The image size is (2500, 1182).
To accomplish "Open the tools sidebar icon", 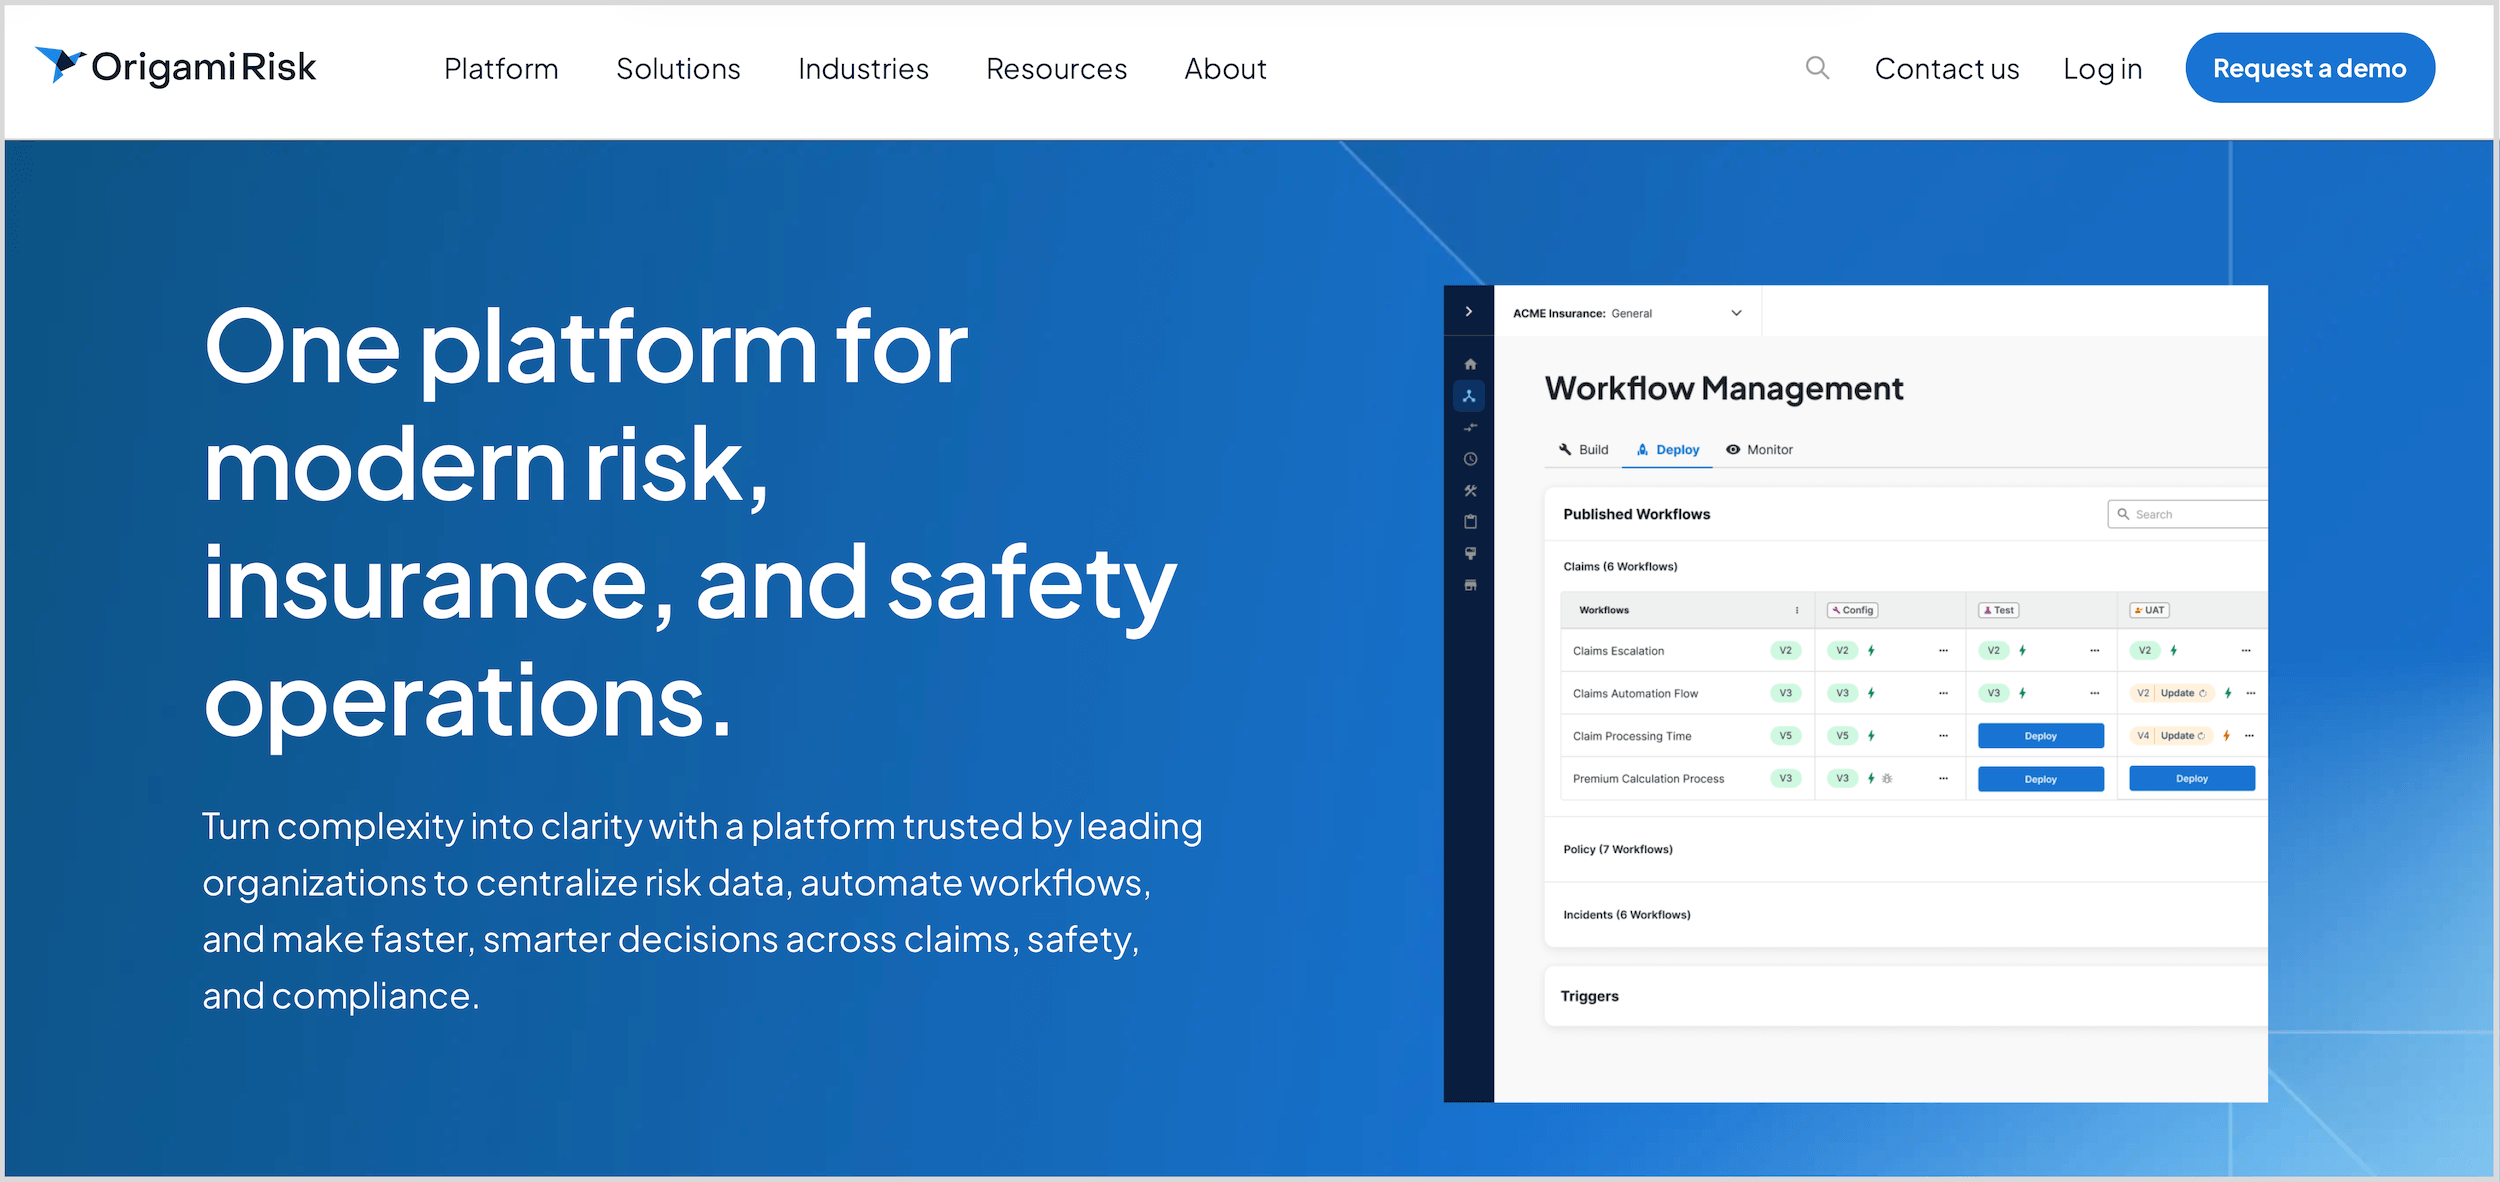I will (1469, 491).
